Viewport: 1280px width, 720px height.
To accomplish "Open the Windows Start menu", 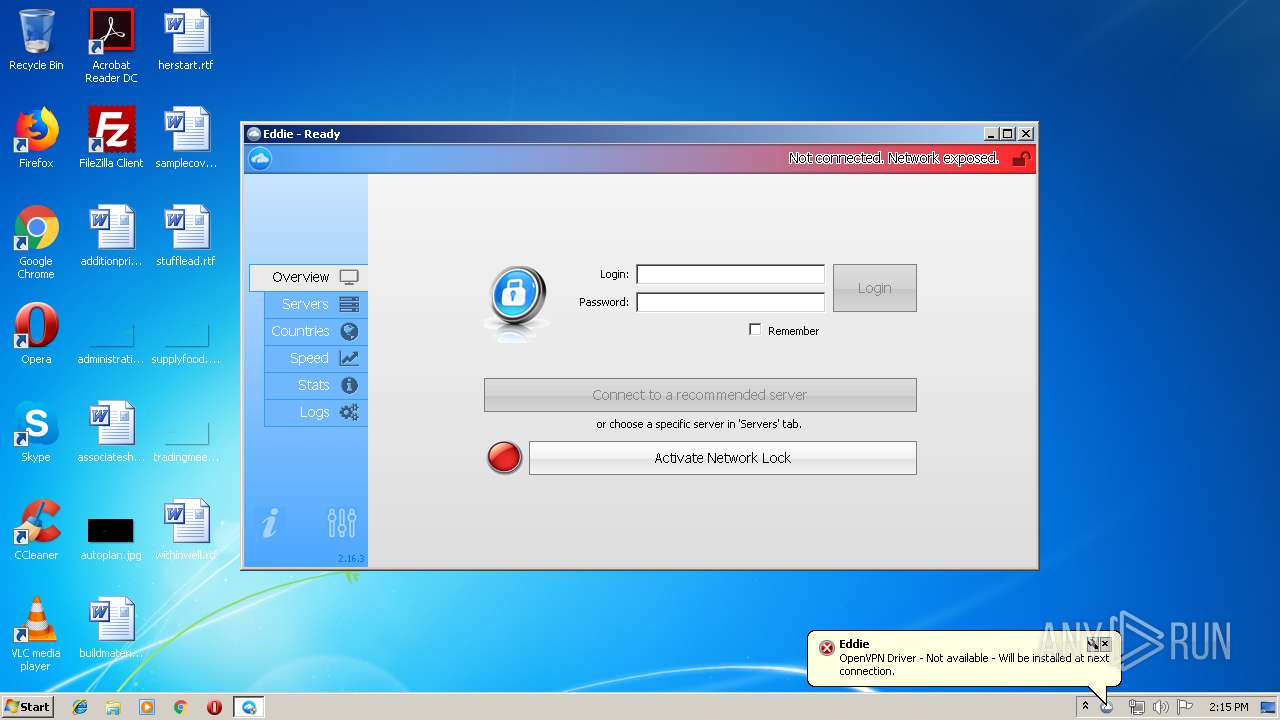I will (27, 706).
